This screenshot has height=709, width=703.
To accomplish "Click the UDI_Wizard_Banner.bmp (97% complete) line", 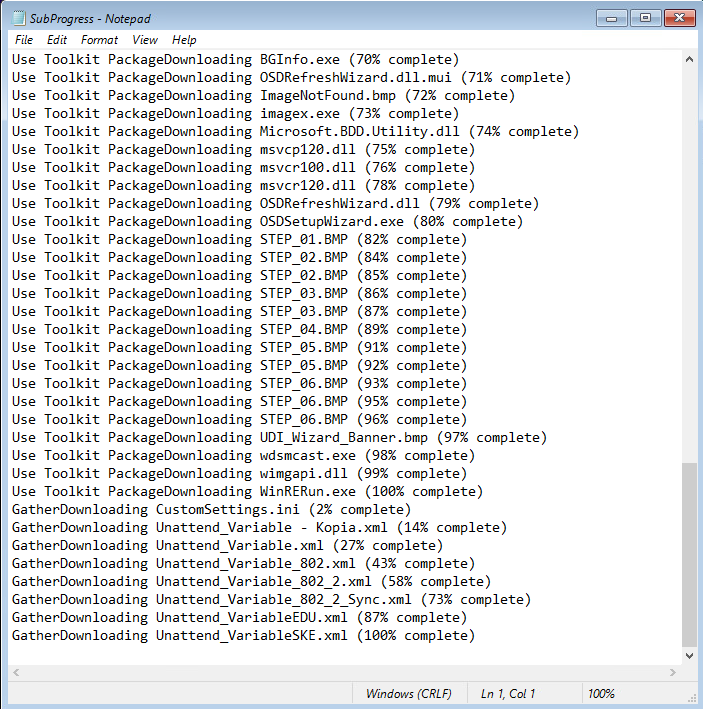I will (x=280, y=438).
